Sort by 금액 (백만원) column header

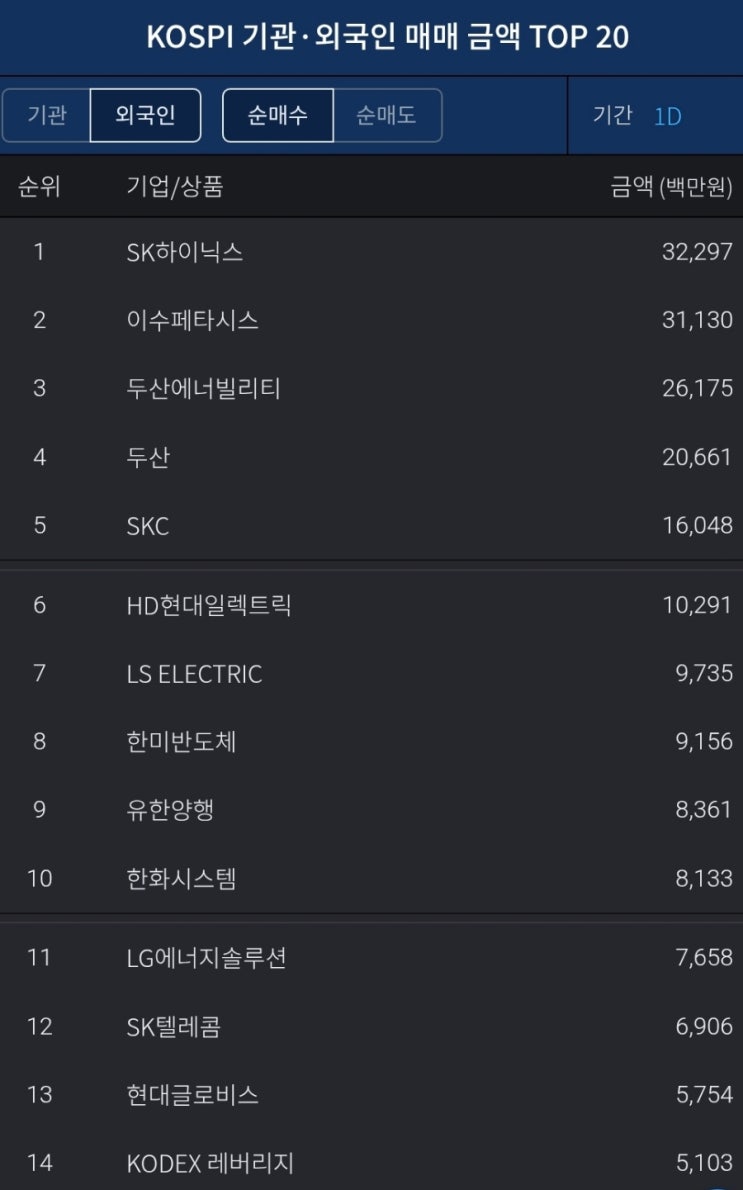pos(671,187)
